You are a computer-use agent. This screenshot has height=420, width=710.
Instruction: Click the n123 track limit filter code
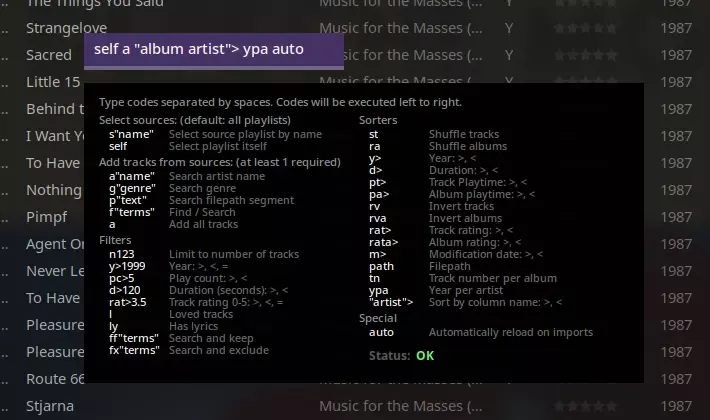[121, 254]
